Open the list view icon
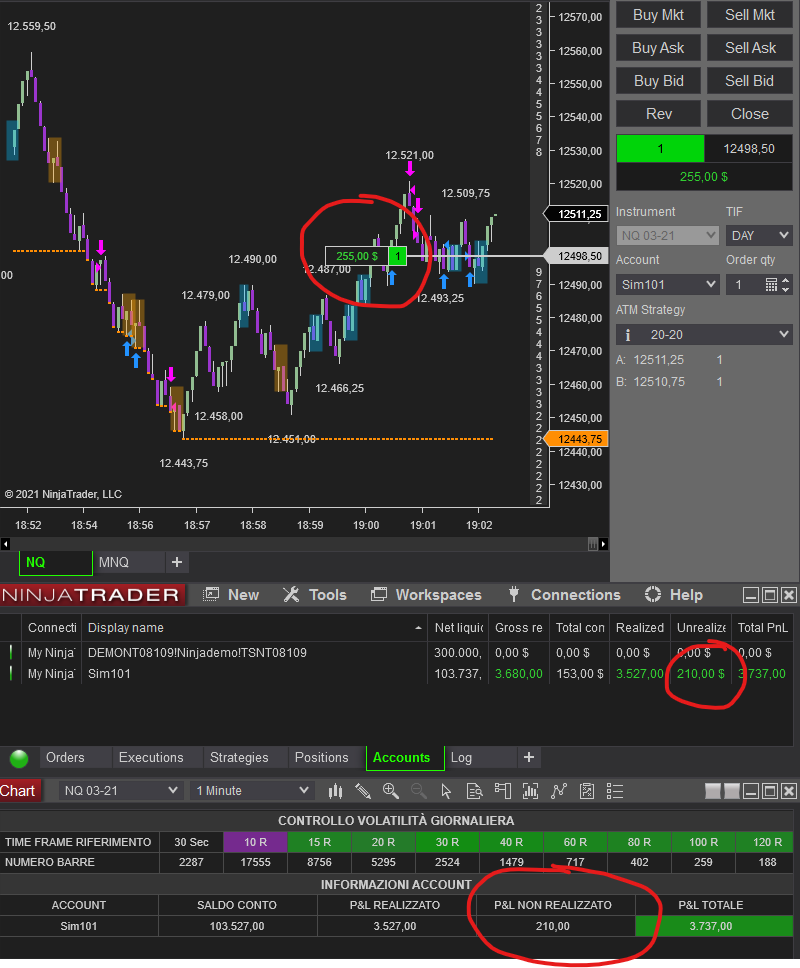This screenshot has width=800, height=968. [615, 791]
